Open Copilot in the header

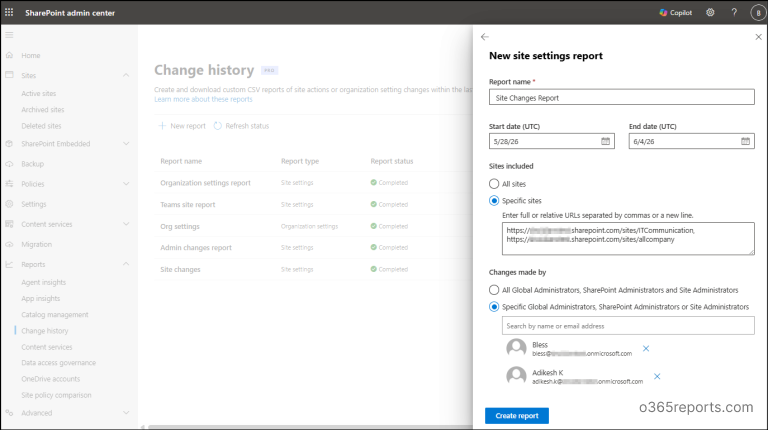click(x=675, y=13)
